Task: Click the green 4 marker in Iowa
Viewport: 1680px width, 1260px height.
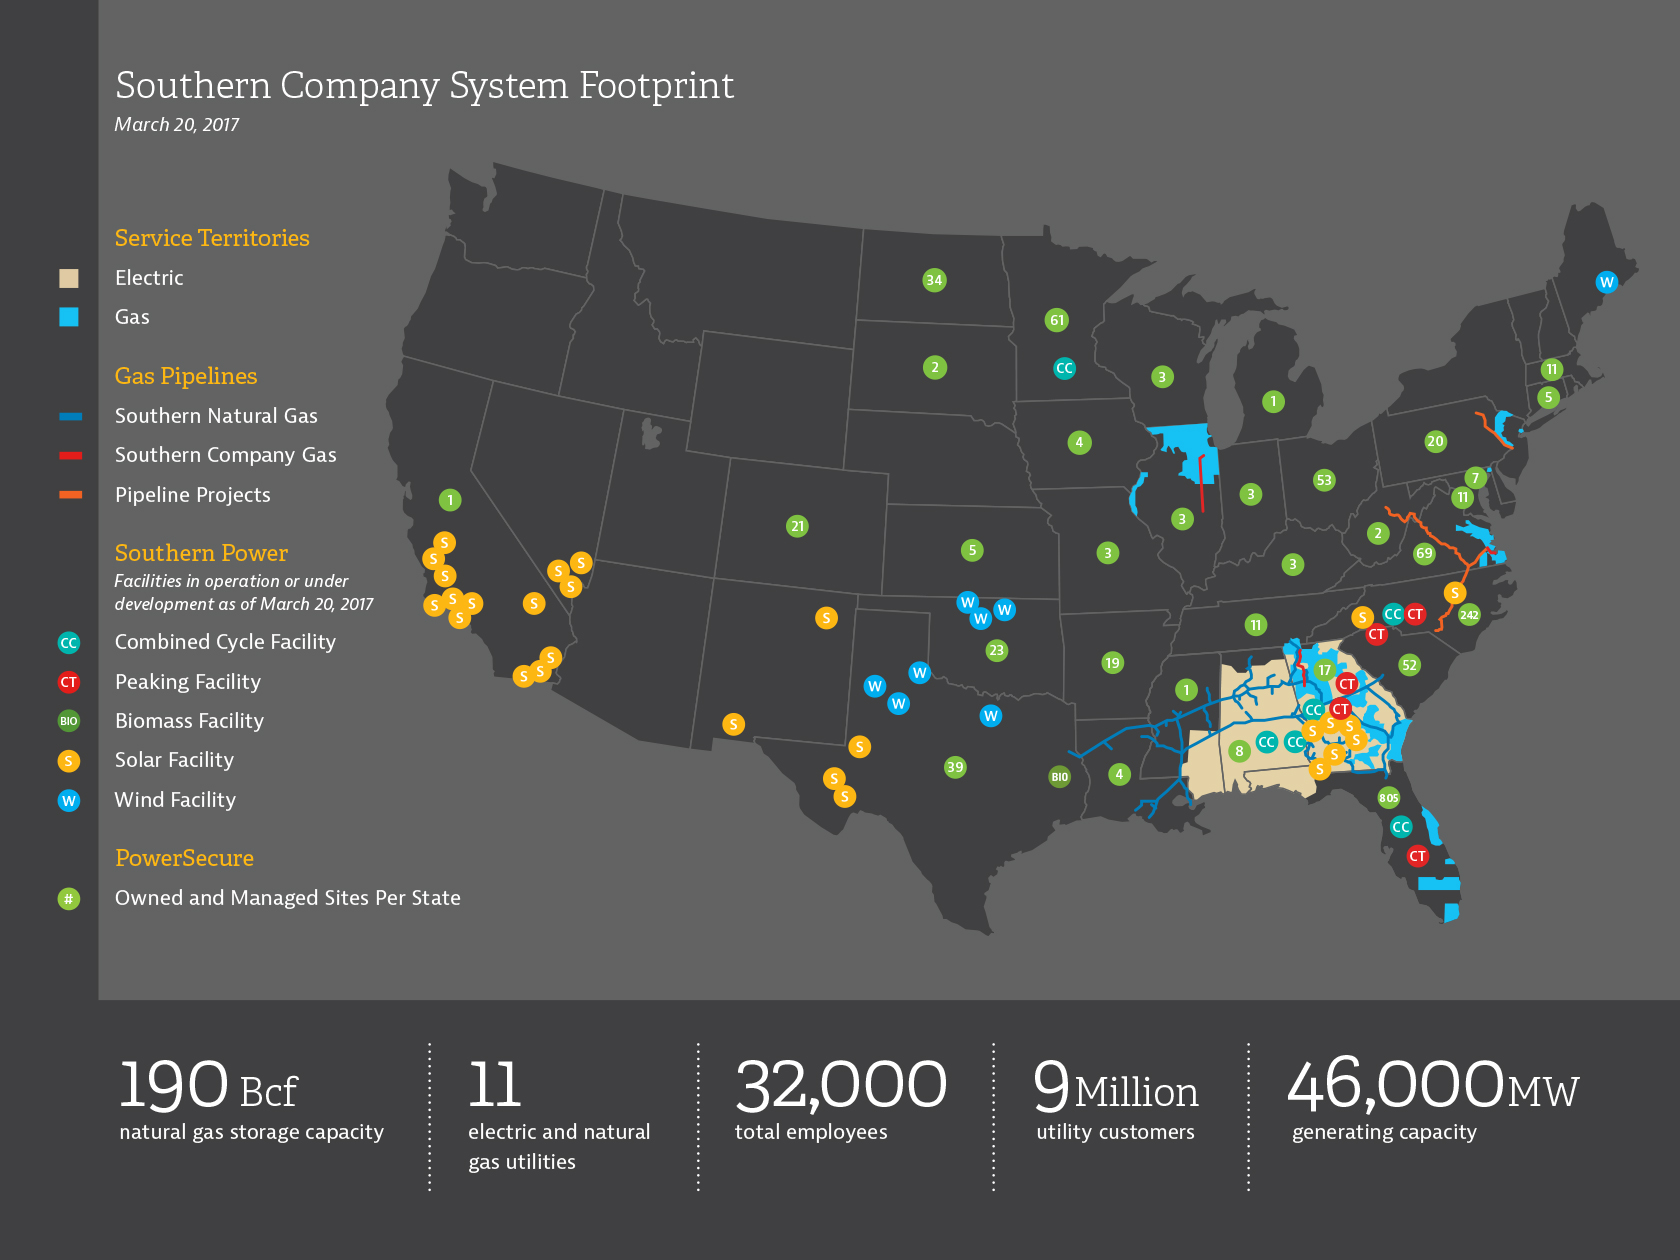Action: (1079, 442)
